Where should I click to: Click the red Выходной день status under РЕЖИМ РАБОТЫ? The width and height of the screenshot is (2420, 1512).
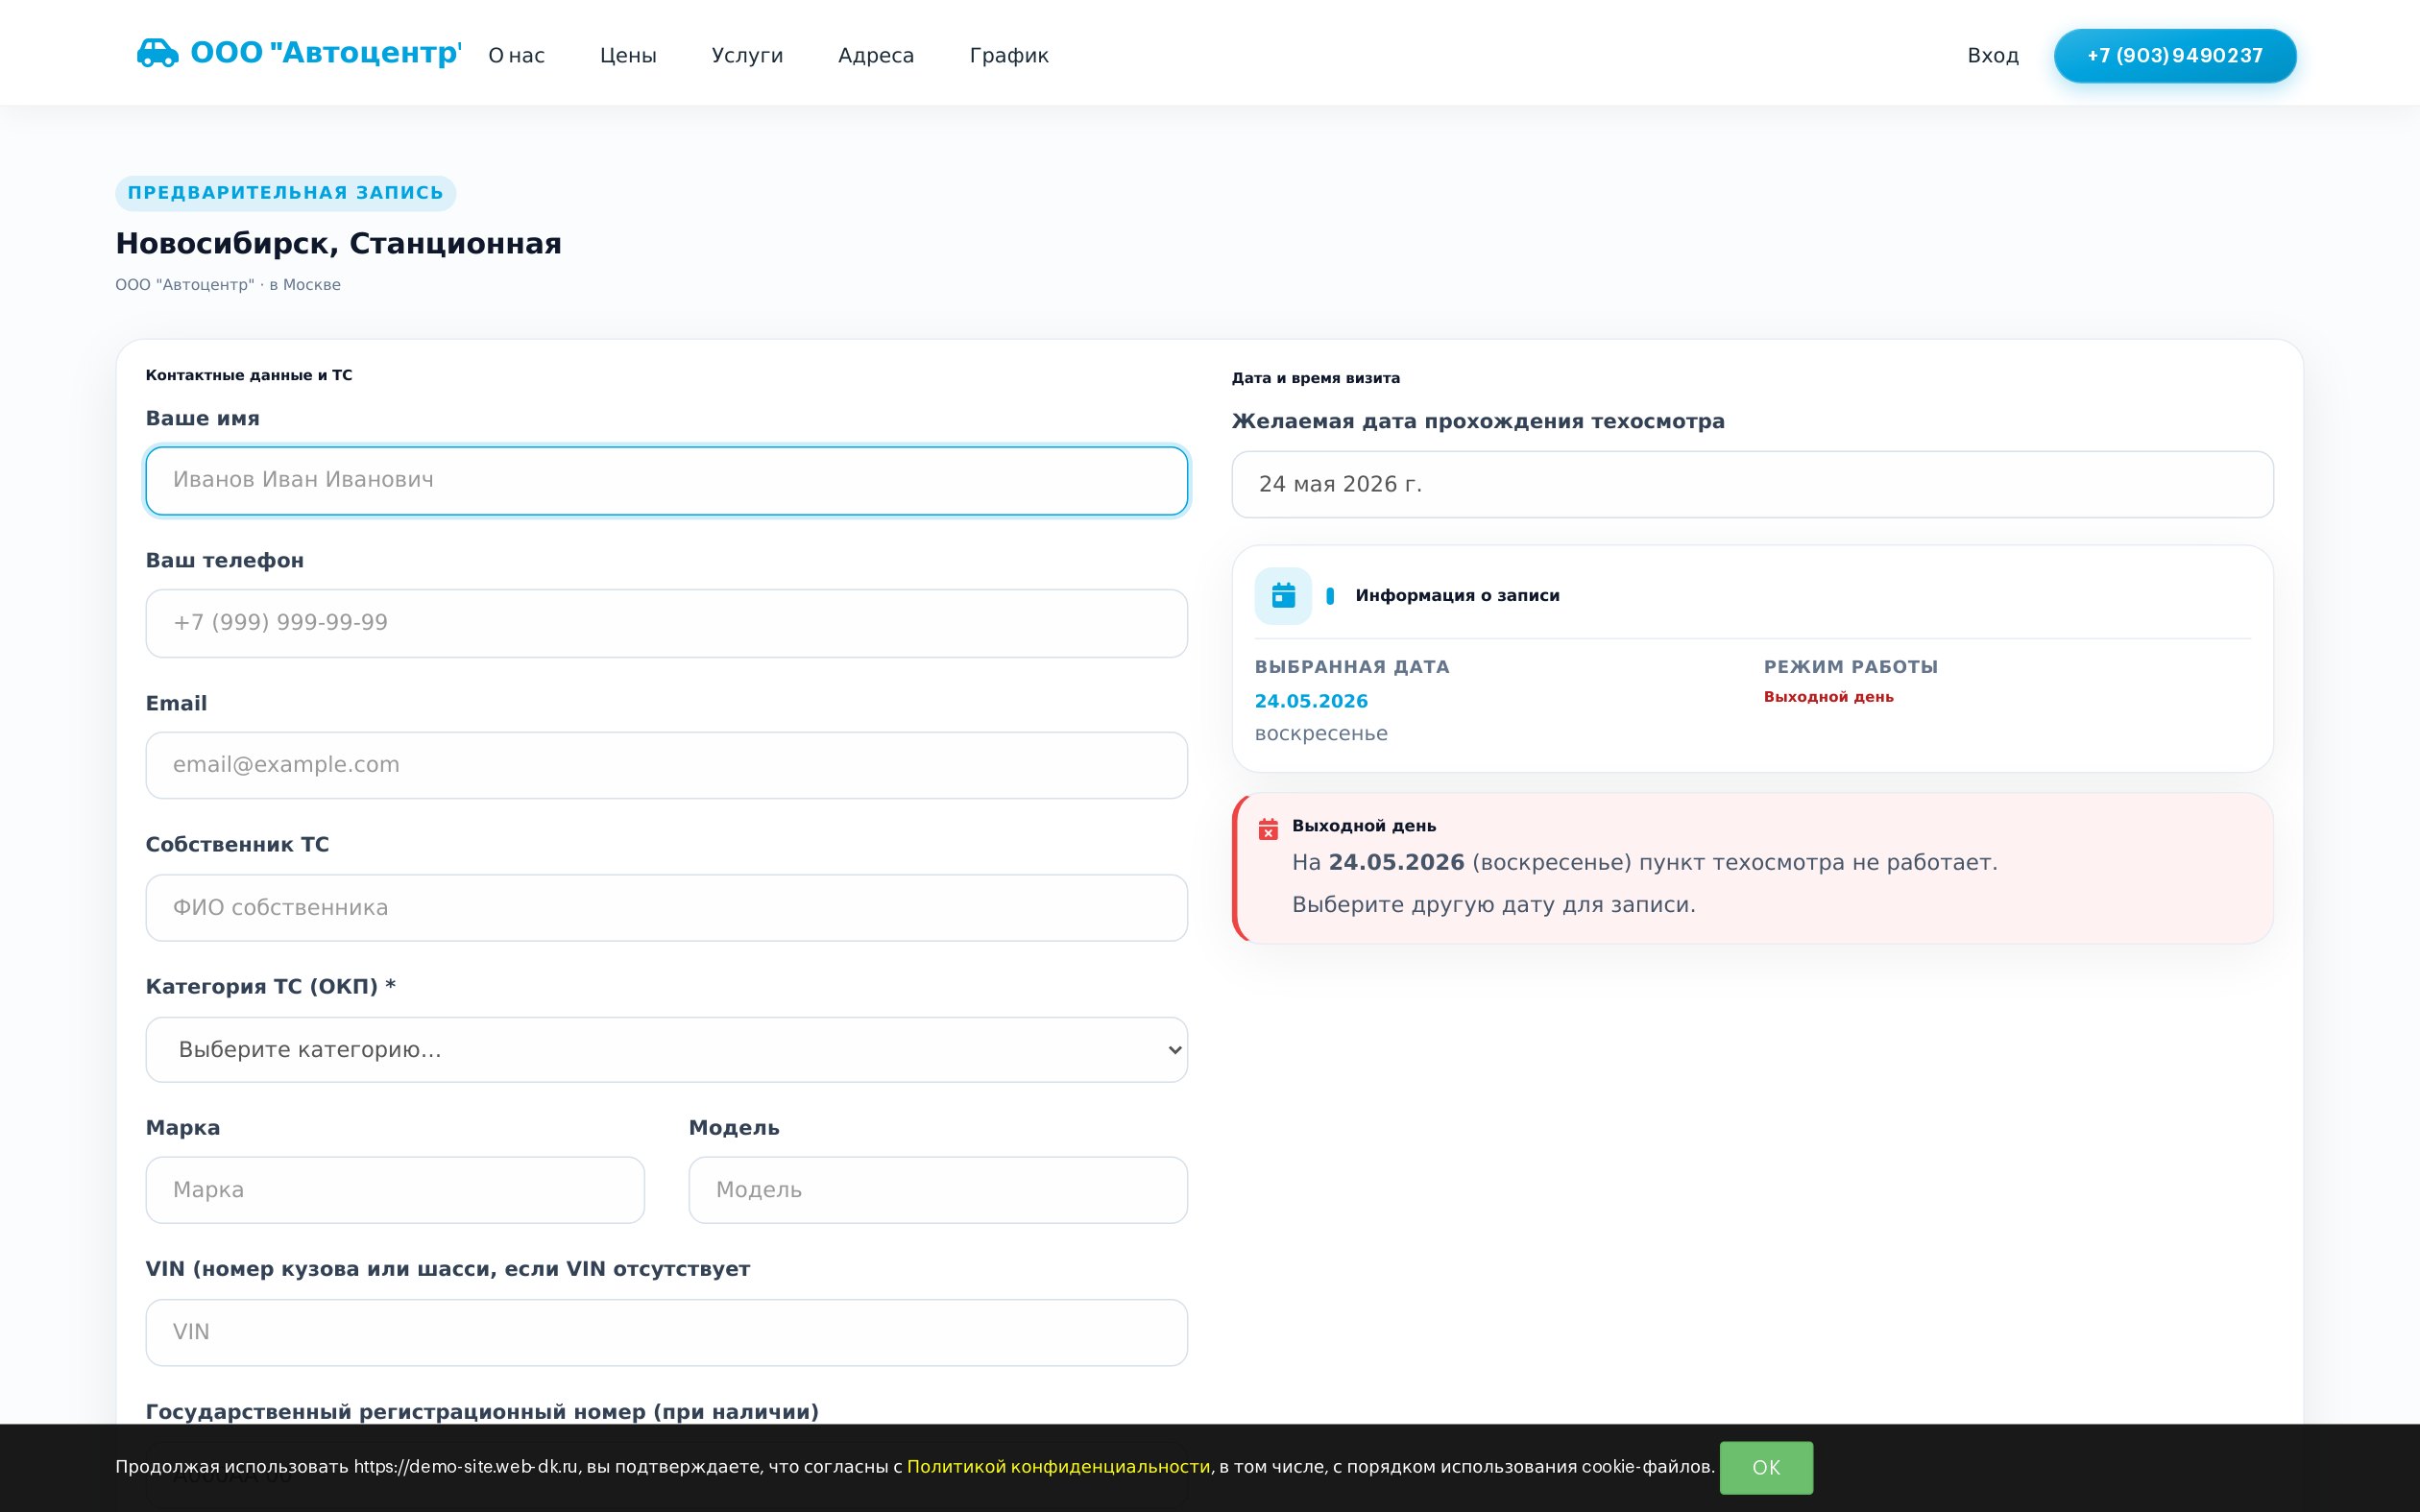click(1828, 697)
